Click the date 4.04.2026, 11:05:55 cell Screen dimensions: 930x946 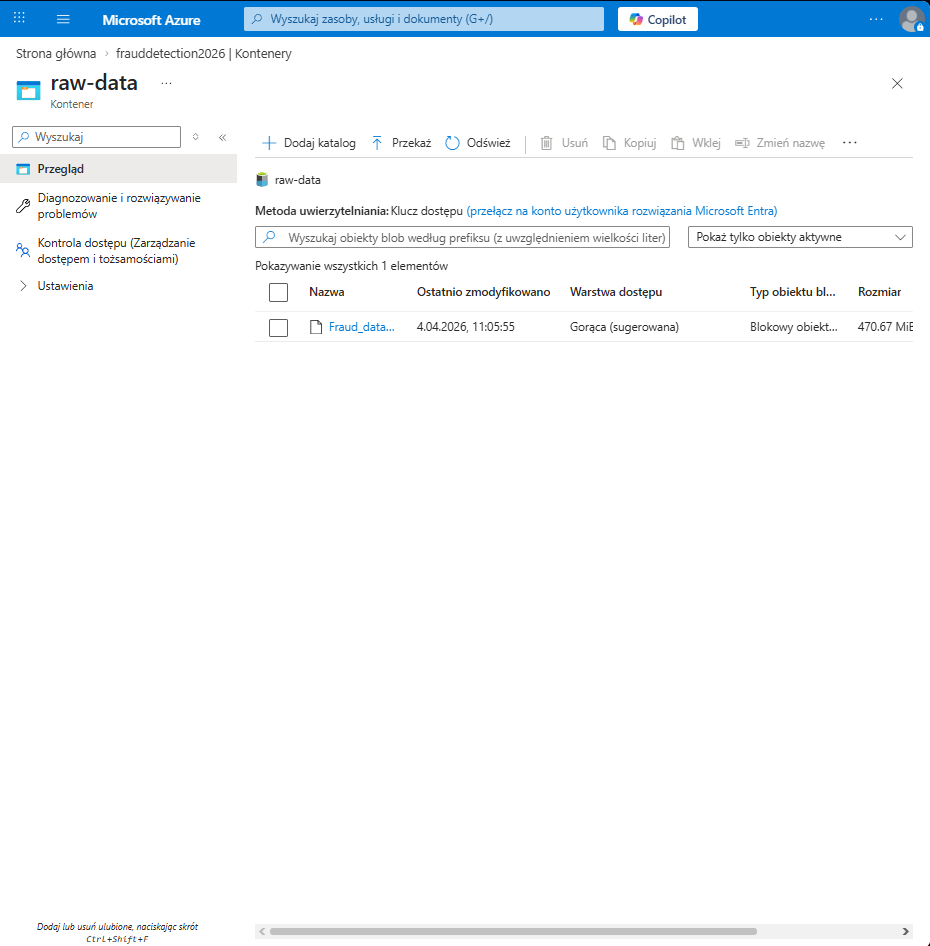click(465, 327)
